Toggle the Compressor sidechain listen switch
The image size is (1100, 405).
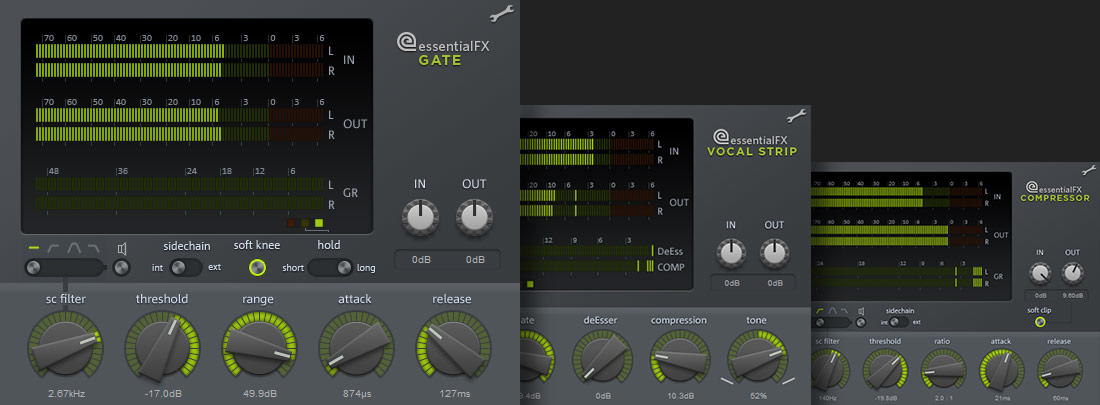861,322
